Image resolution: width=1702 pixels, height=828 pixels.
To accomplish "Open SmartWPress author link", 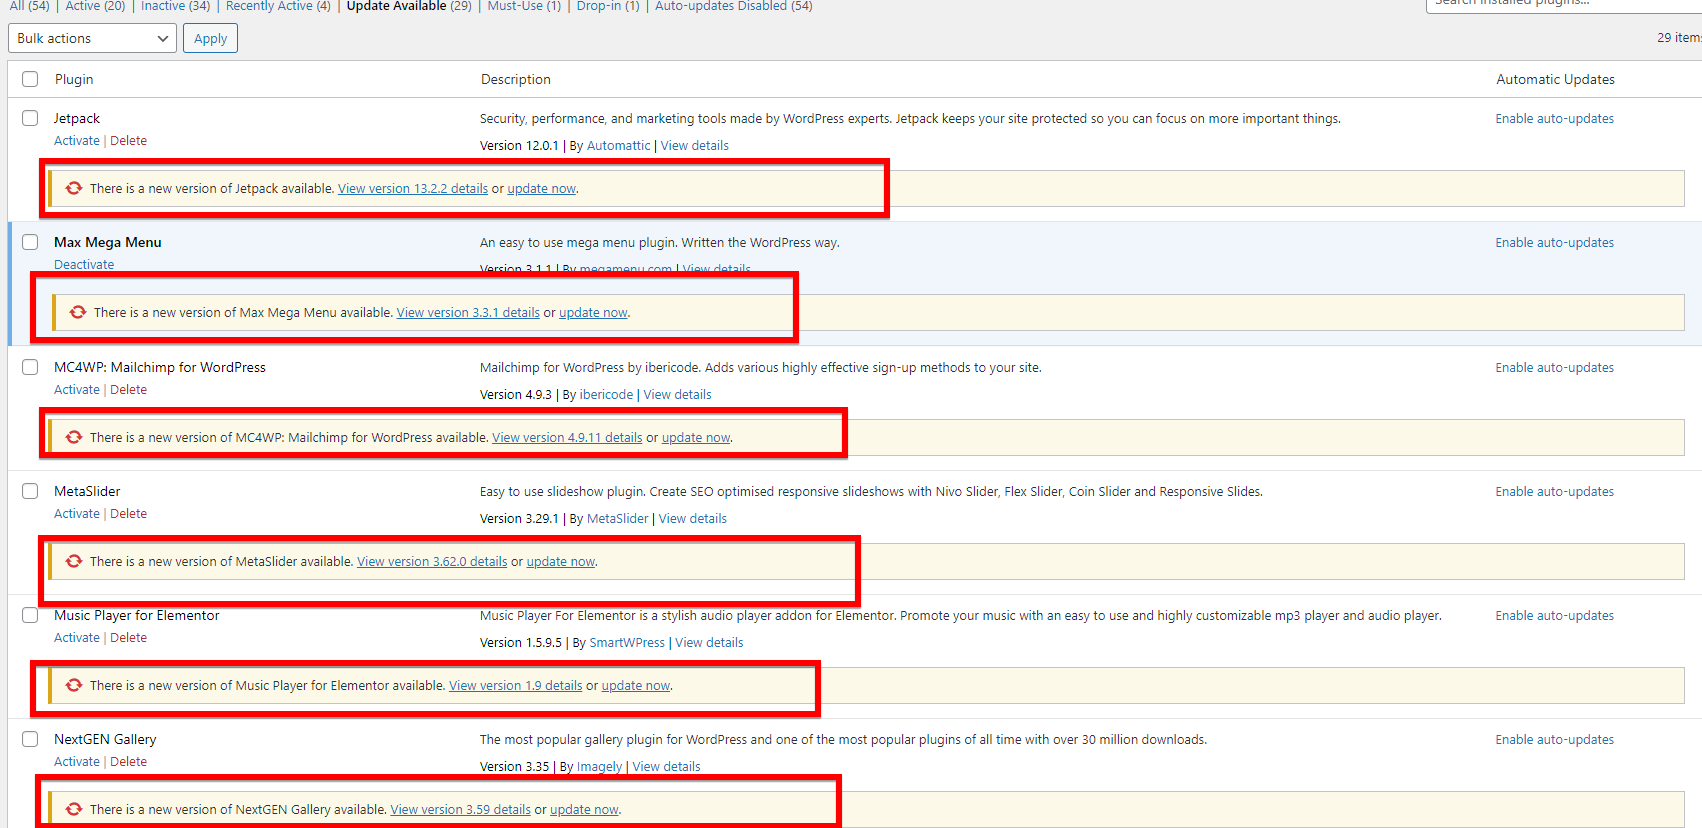I will click(627, 643).
